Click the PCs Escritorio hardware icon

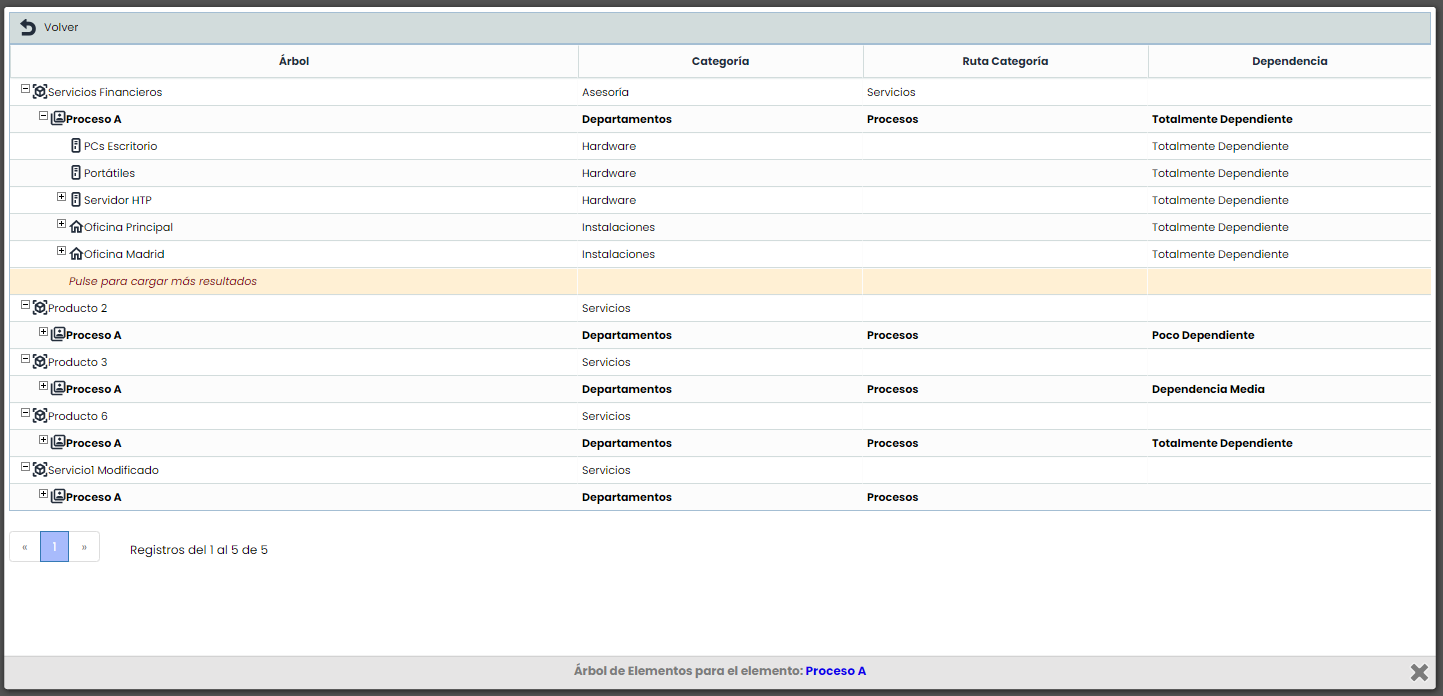[76, 146]
